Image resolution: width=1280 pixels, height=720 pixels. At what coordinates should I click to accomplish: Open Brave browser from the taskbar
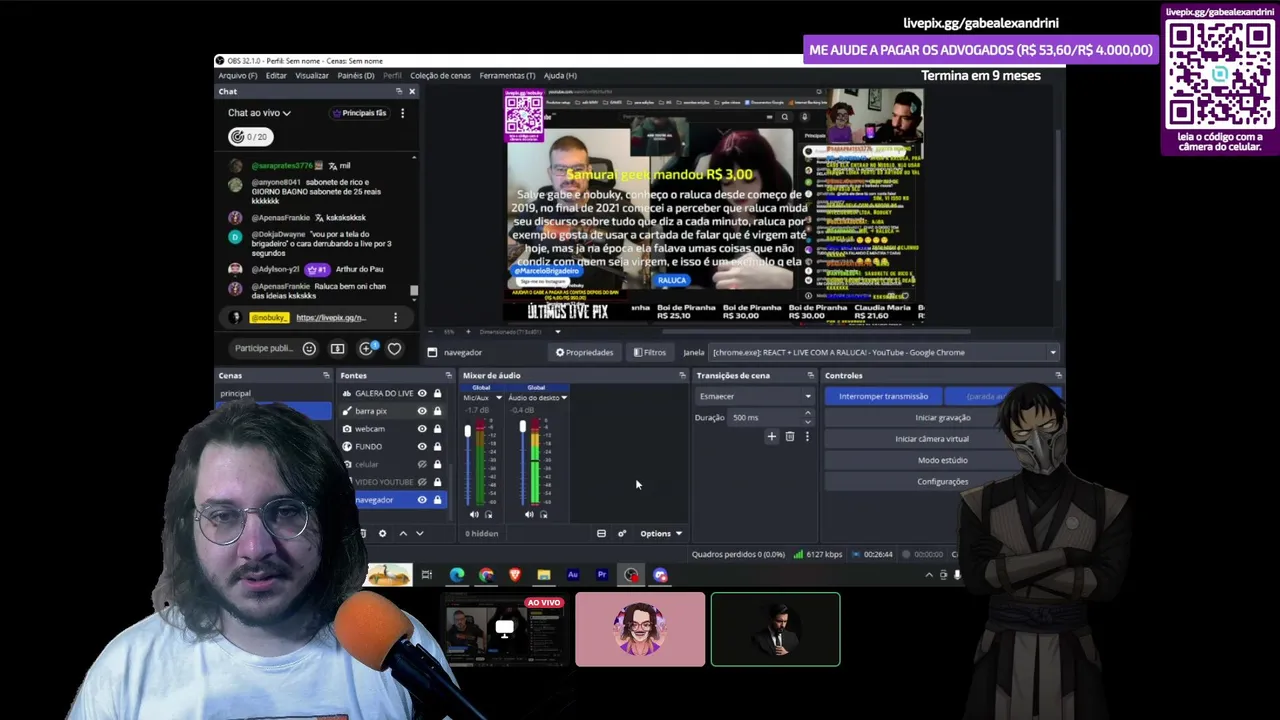click(x=515, y=574)
